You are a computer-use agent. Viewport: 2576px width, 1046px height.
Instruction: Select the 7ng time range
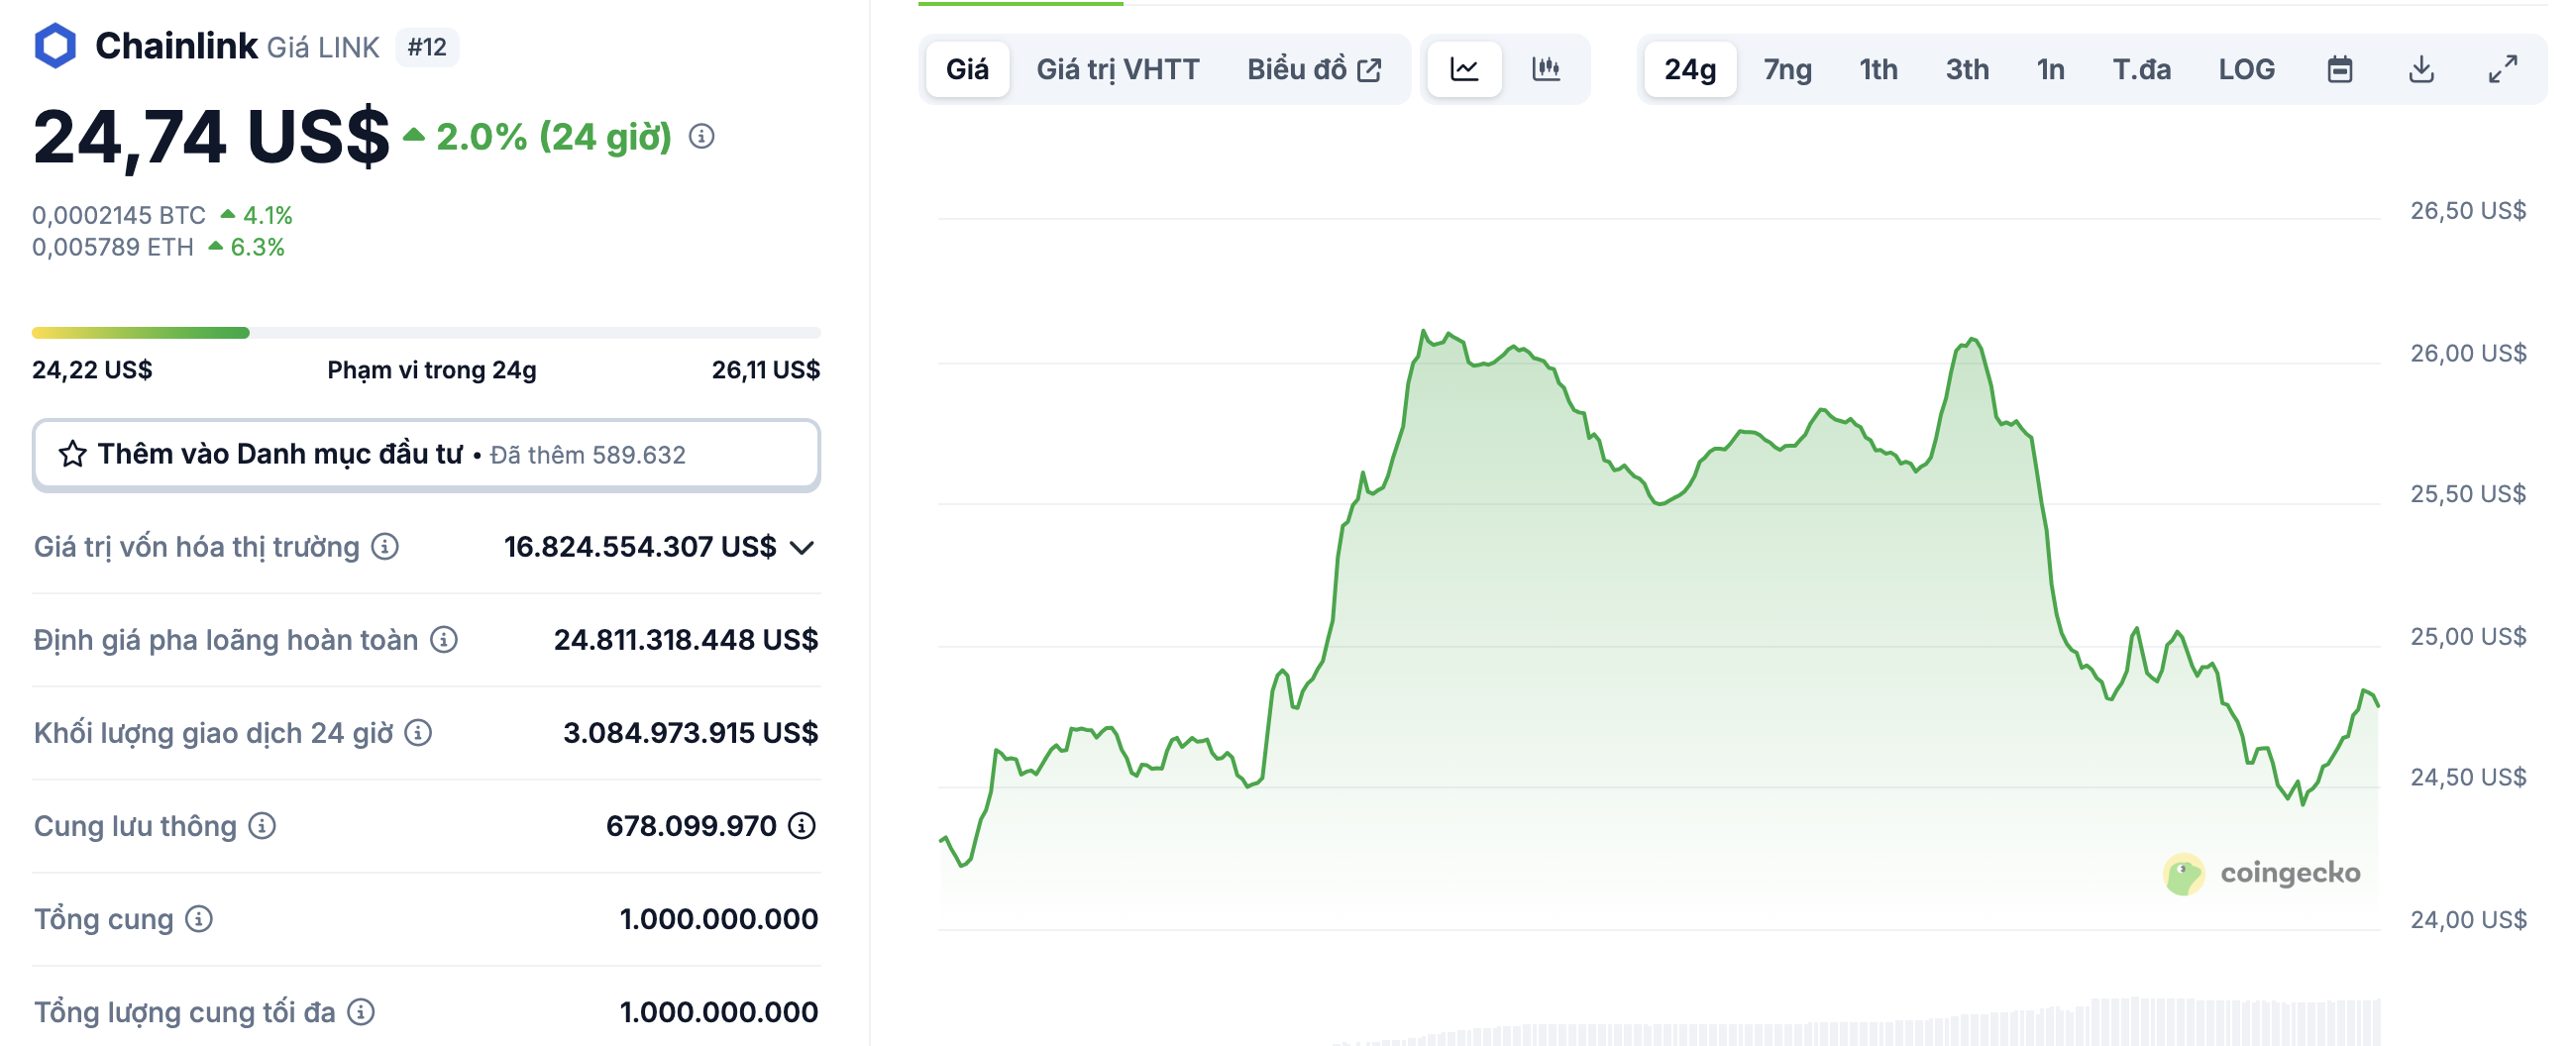pyautogui.click(x=1787, y=69)
